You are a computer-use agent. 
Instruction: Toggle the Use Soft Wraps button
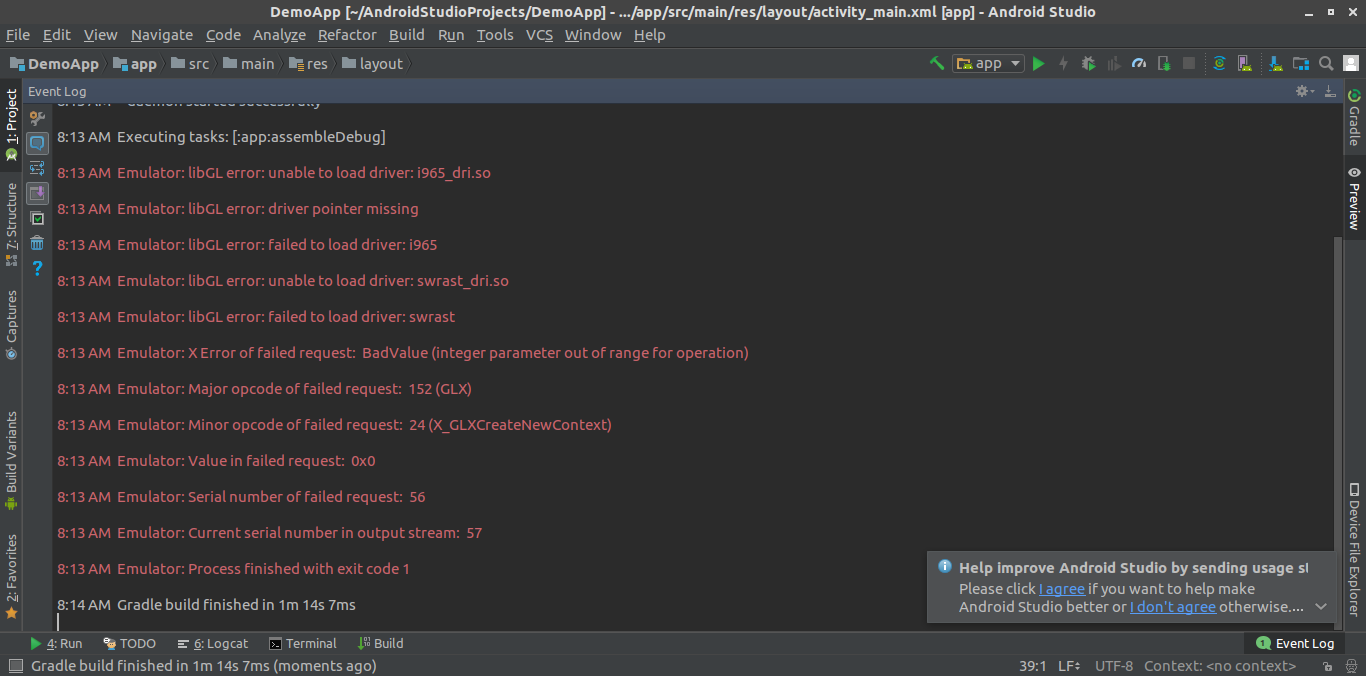pyautogui.click(x=37, y=168)
